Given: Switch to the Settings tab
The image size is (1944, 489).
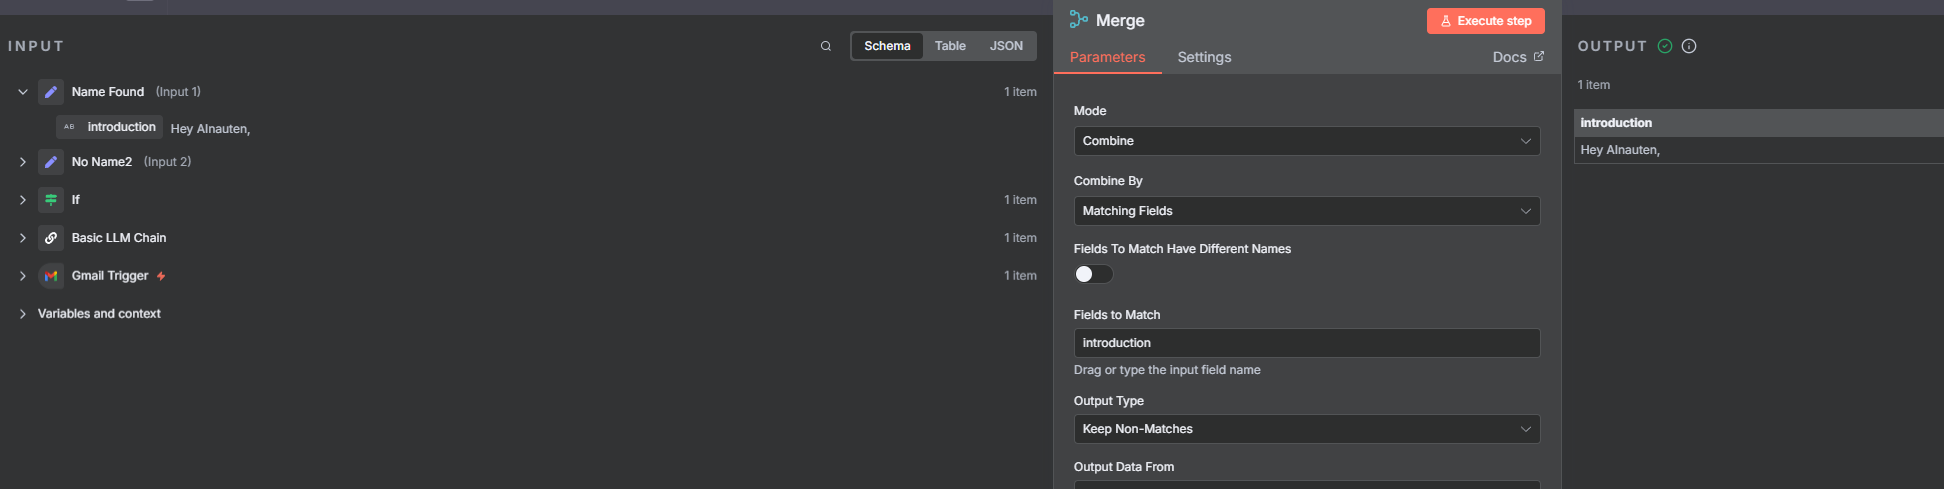Looking at the screenshot, I should click(x=1204, y=57).
